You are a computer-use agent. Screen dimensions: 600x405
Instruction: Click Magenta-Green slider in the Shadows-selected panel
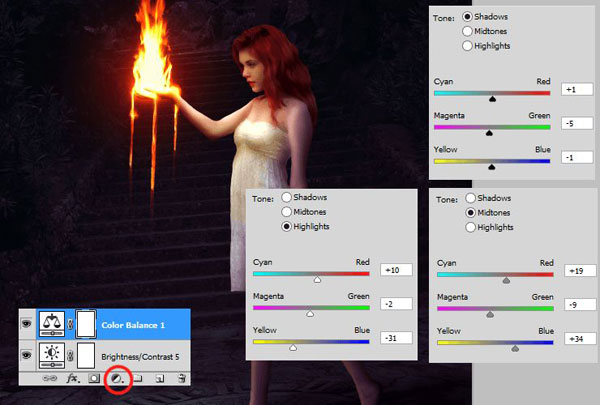(492, 127)
